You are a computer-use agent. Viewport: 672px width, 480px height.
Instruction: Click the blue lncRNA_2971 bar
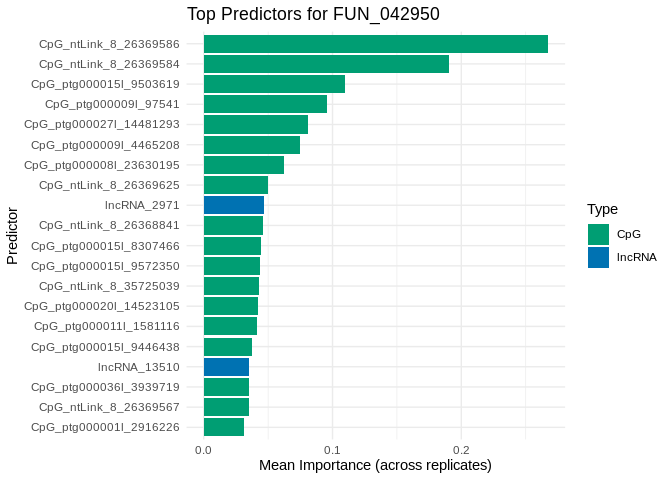[x=233, y=205]
